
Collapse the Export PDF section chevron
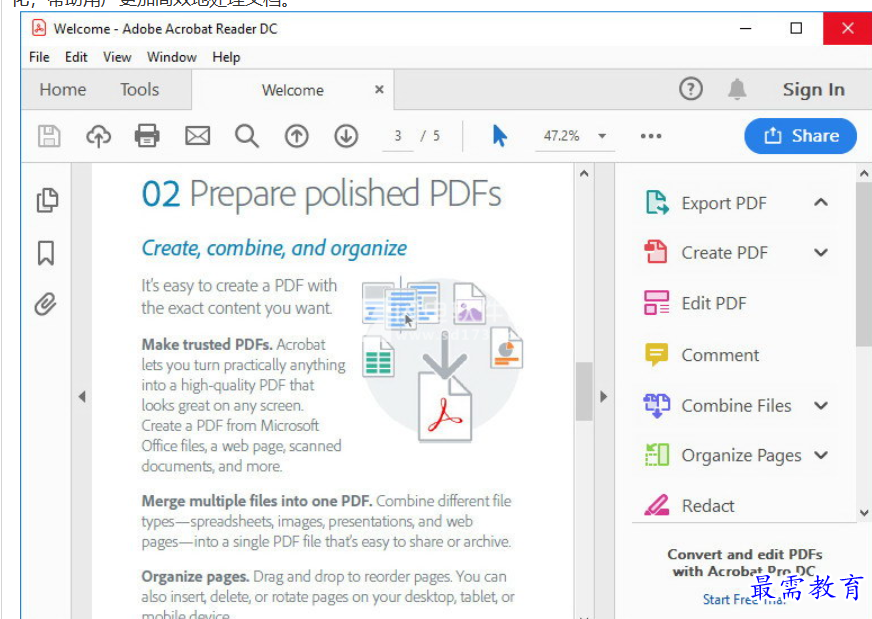(x=821, y=202)
